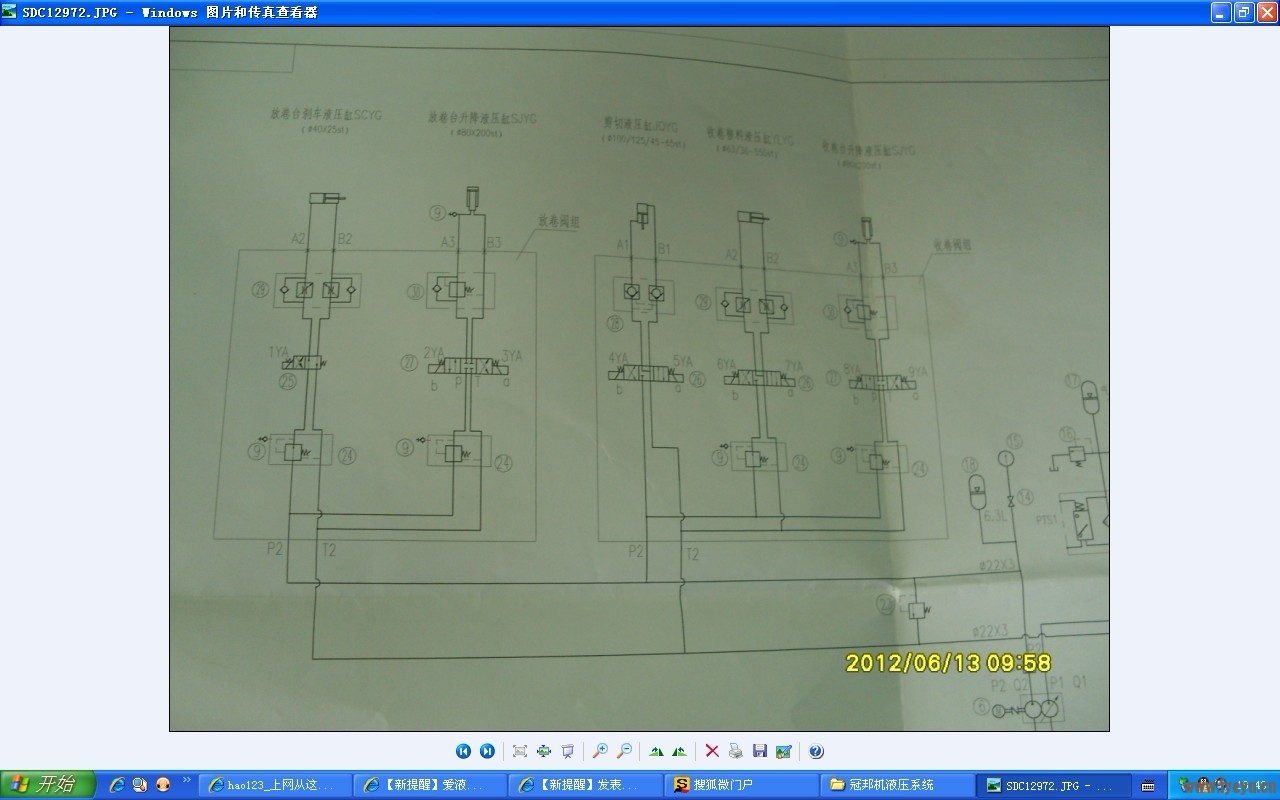This screenshot has height=800, width=1280.
Task: Switch to 搜狐微门户 taskbar window
Action: click(742, 785)
